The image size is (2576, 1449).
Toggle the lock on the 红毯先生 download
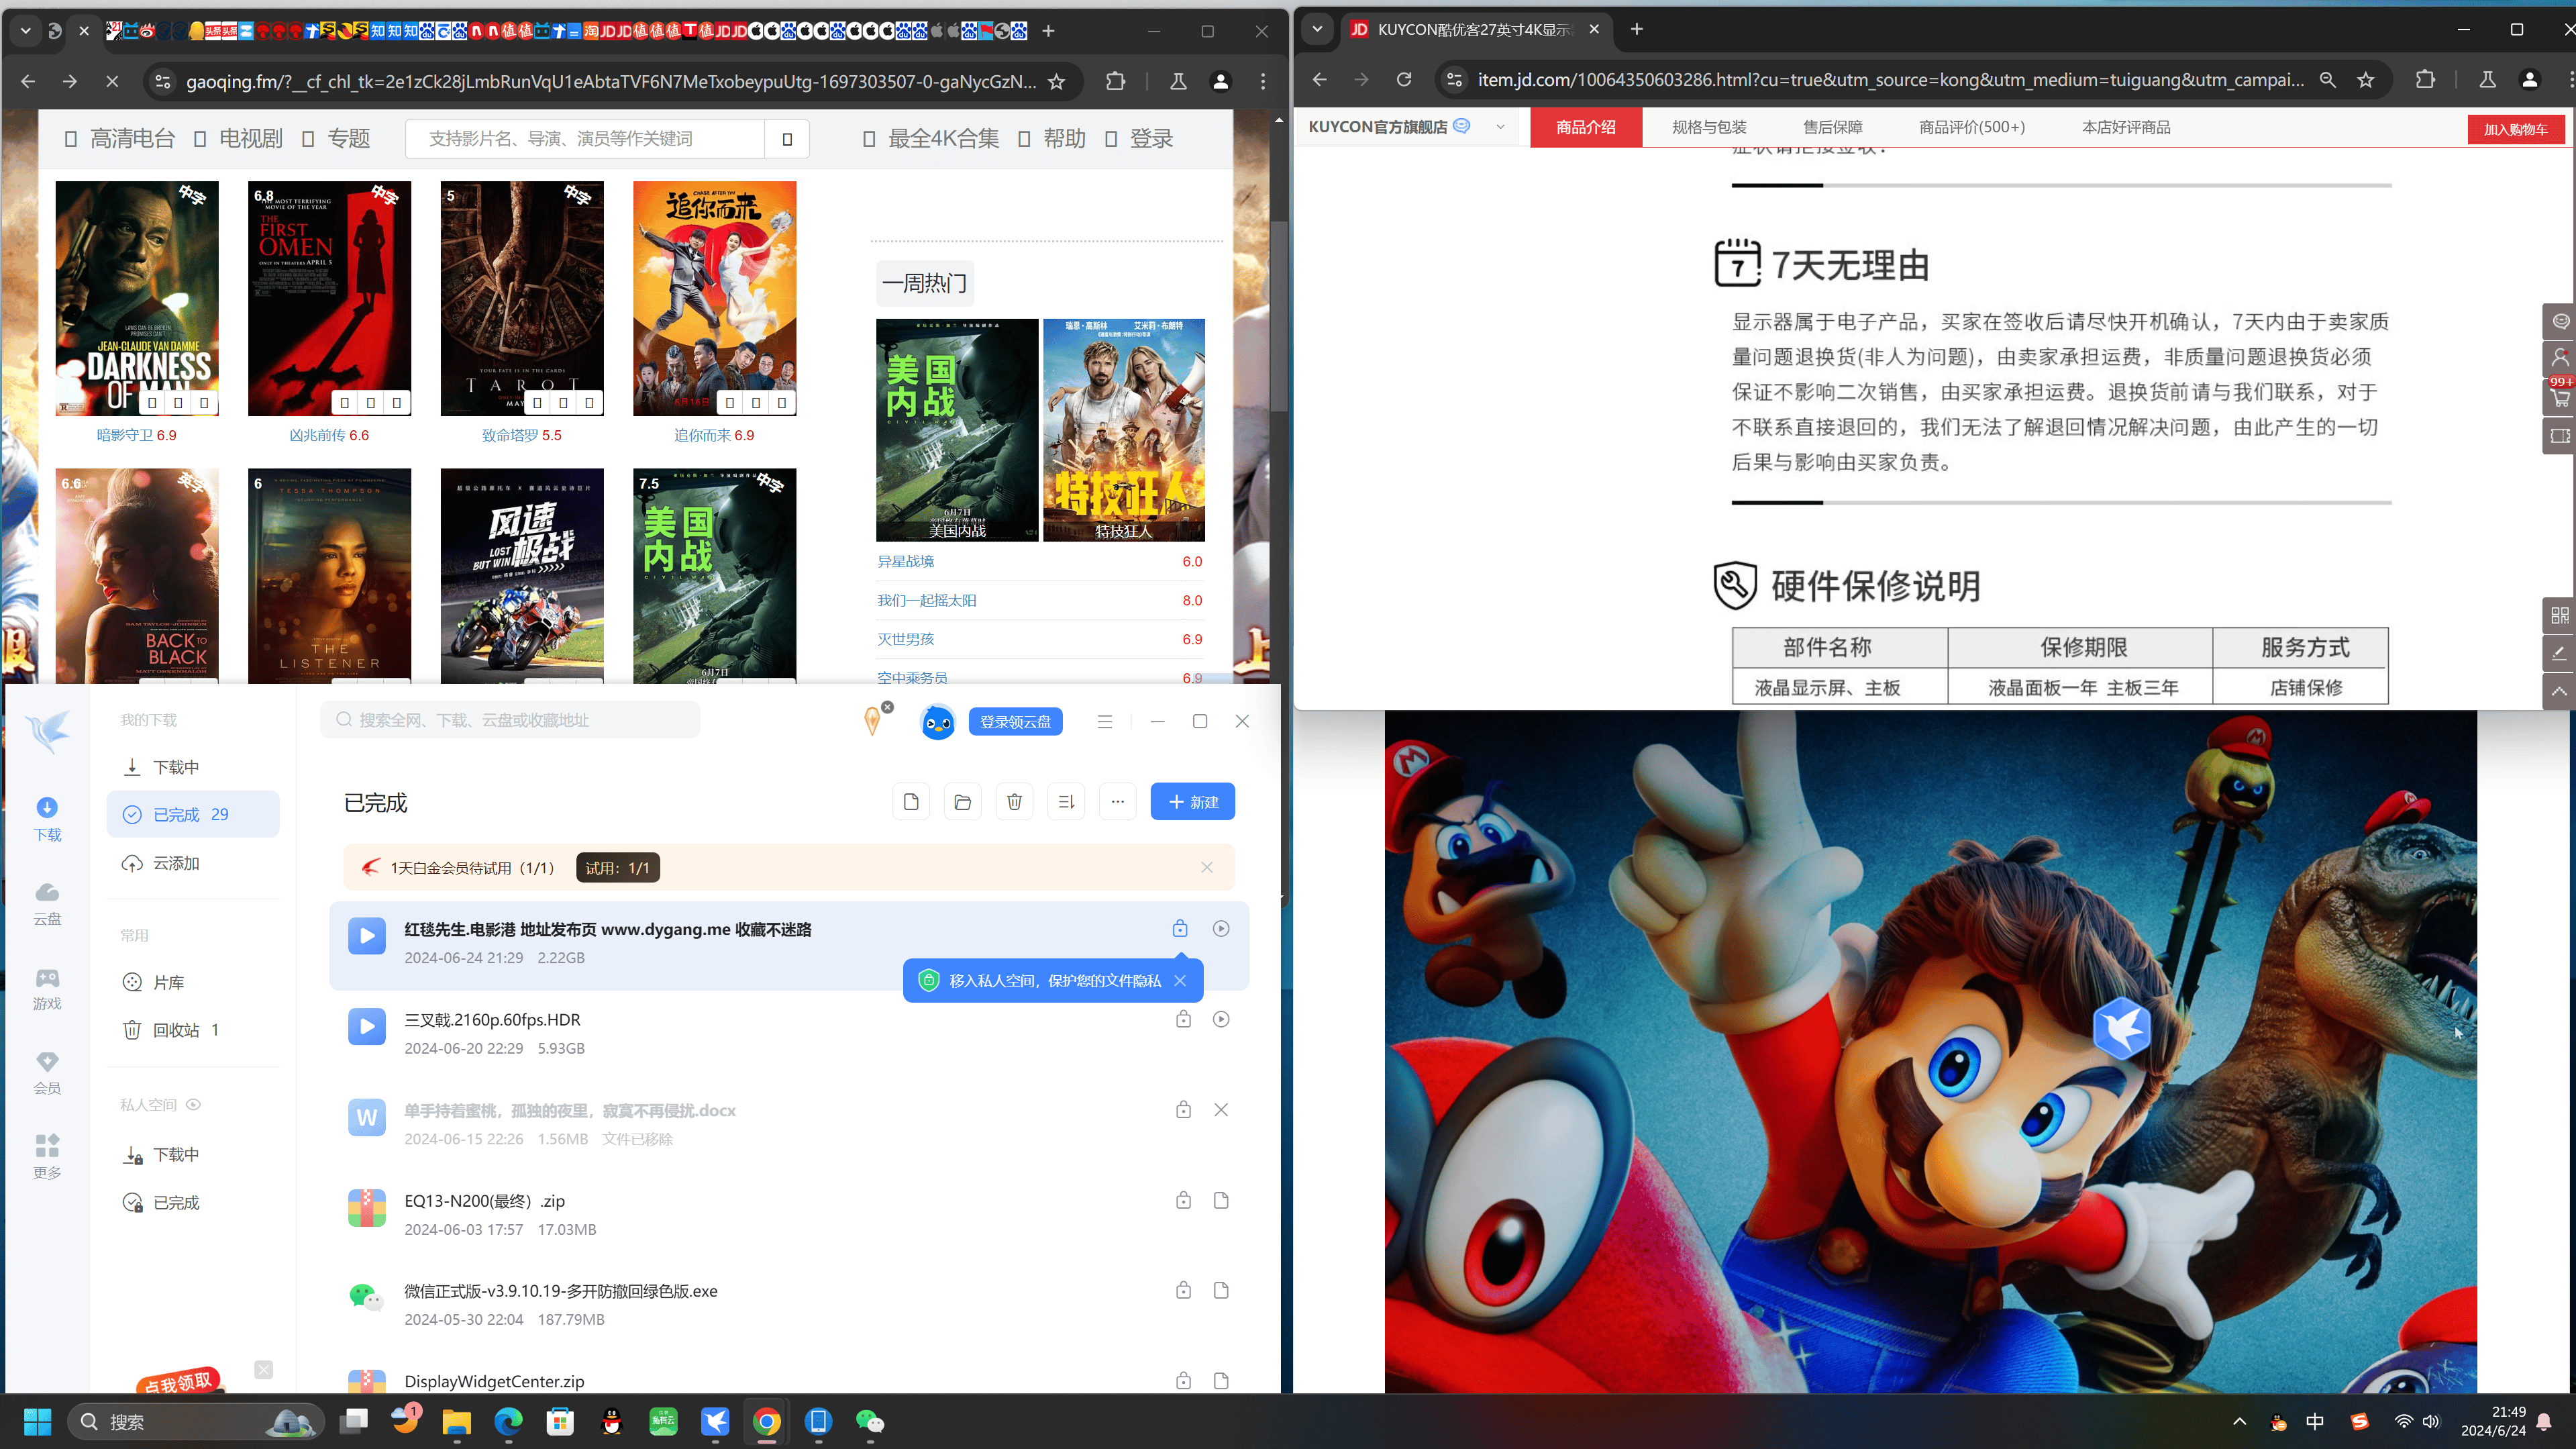click(x=1180, y=928)
